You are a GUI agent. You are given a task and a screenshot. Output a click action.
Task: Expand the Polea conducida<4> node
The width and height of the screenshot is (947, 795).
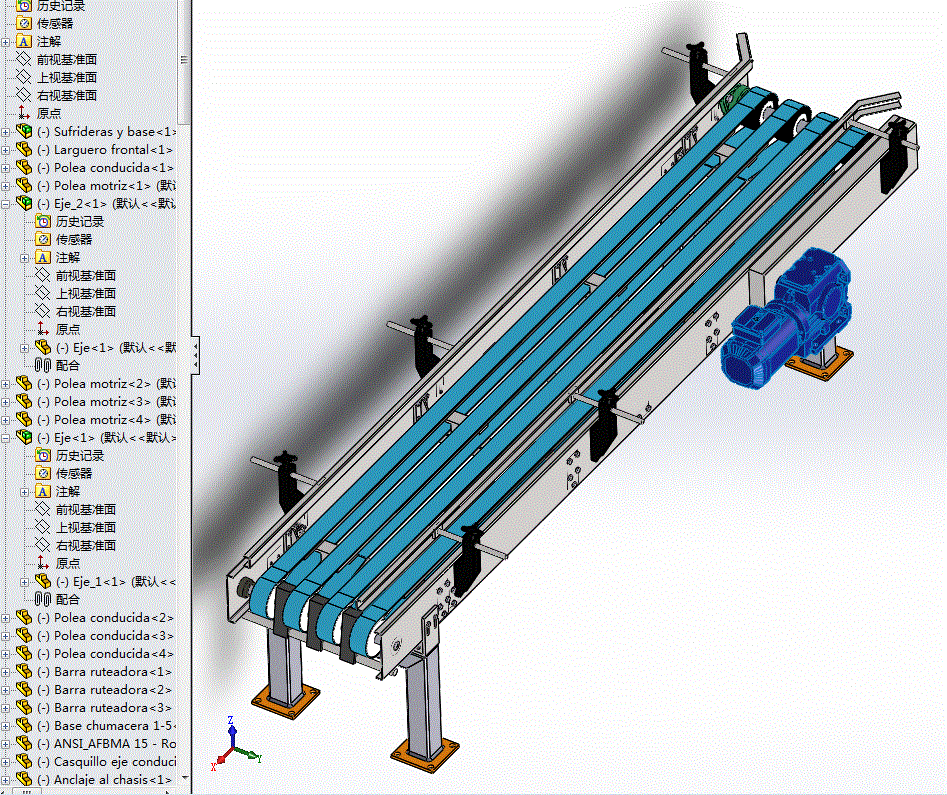(x=5, y=654)
